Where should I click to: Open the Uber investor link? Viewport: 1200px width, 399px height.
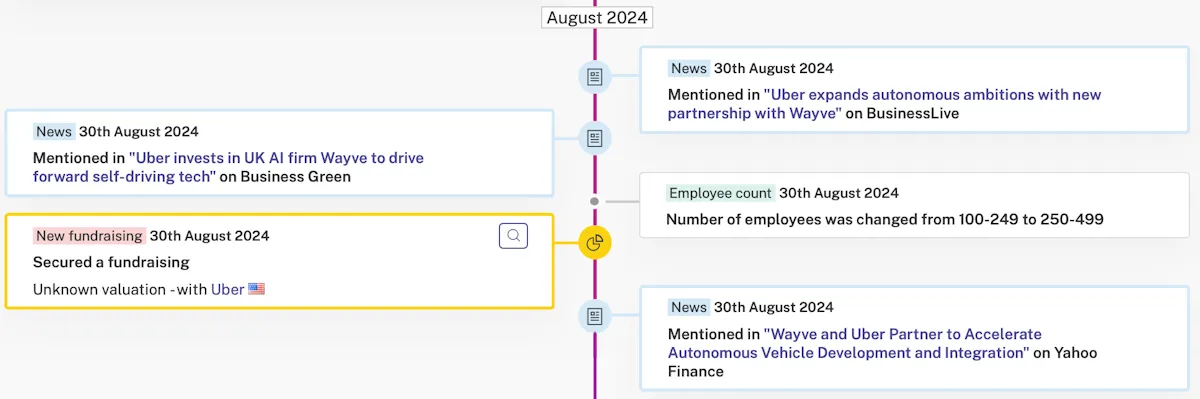pos(228,289)
